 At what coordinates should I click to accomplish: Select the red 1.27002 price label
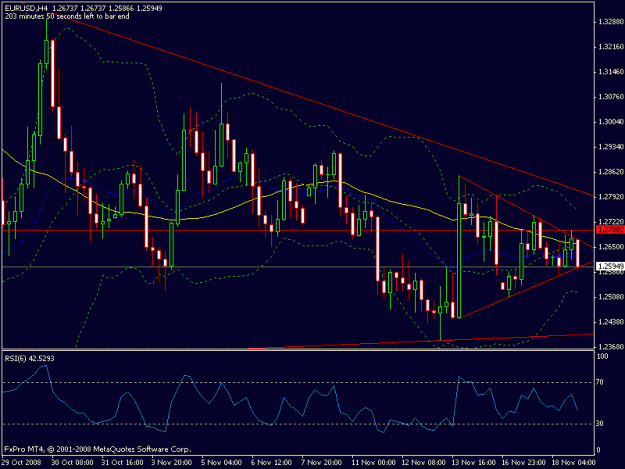pyautogui.click(x=610, y=230)
